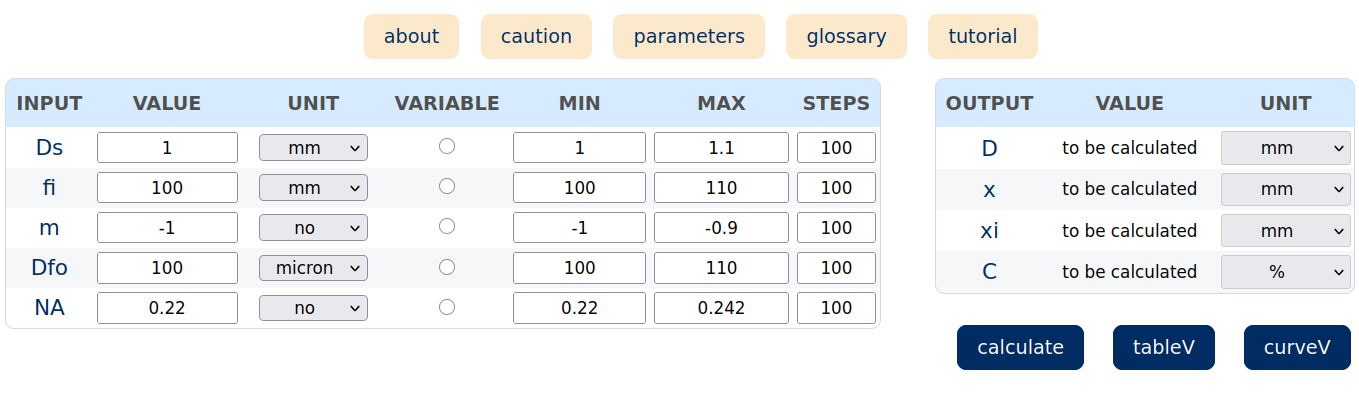Open the Ds unit dropdown
Screen dimensions: 1359x394
pos(313,148)
